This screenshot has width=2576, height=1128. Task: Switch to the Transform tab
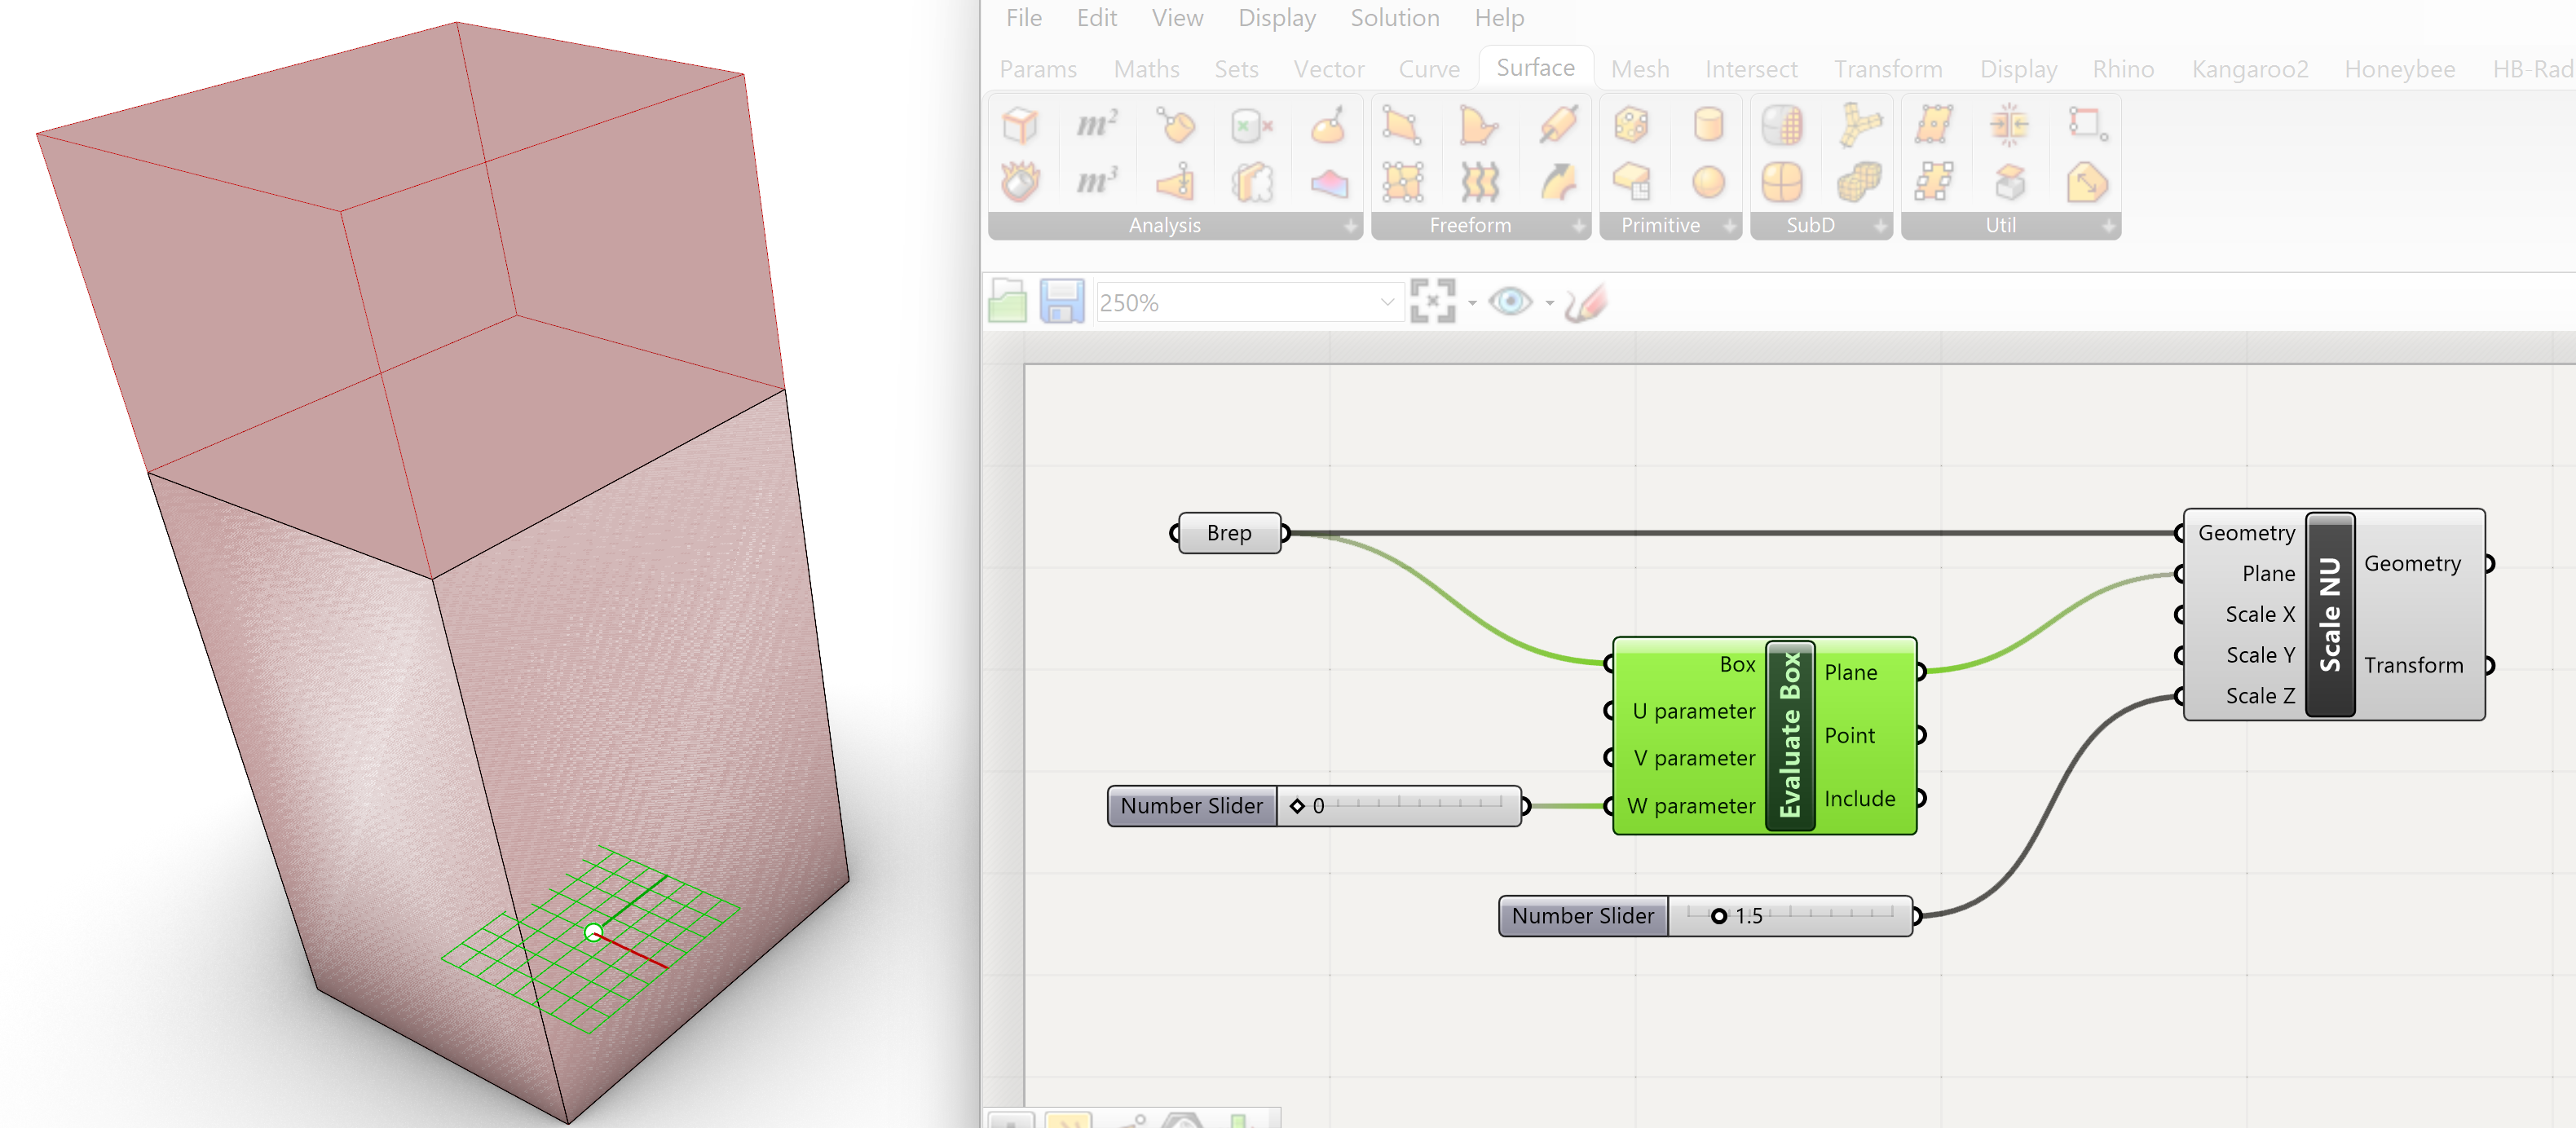[x=1887, y=69]
